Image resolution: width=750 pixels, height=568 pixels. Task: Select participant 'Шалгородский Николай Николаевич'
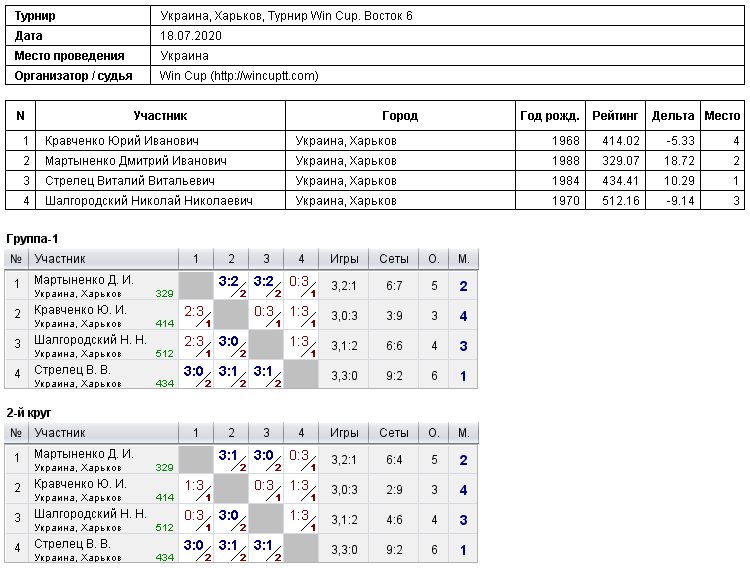coord(149,200)
